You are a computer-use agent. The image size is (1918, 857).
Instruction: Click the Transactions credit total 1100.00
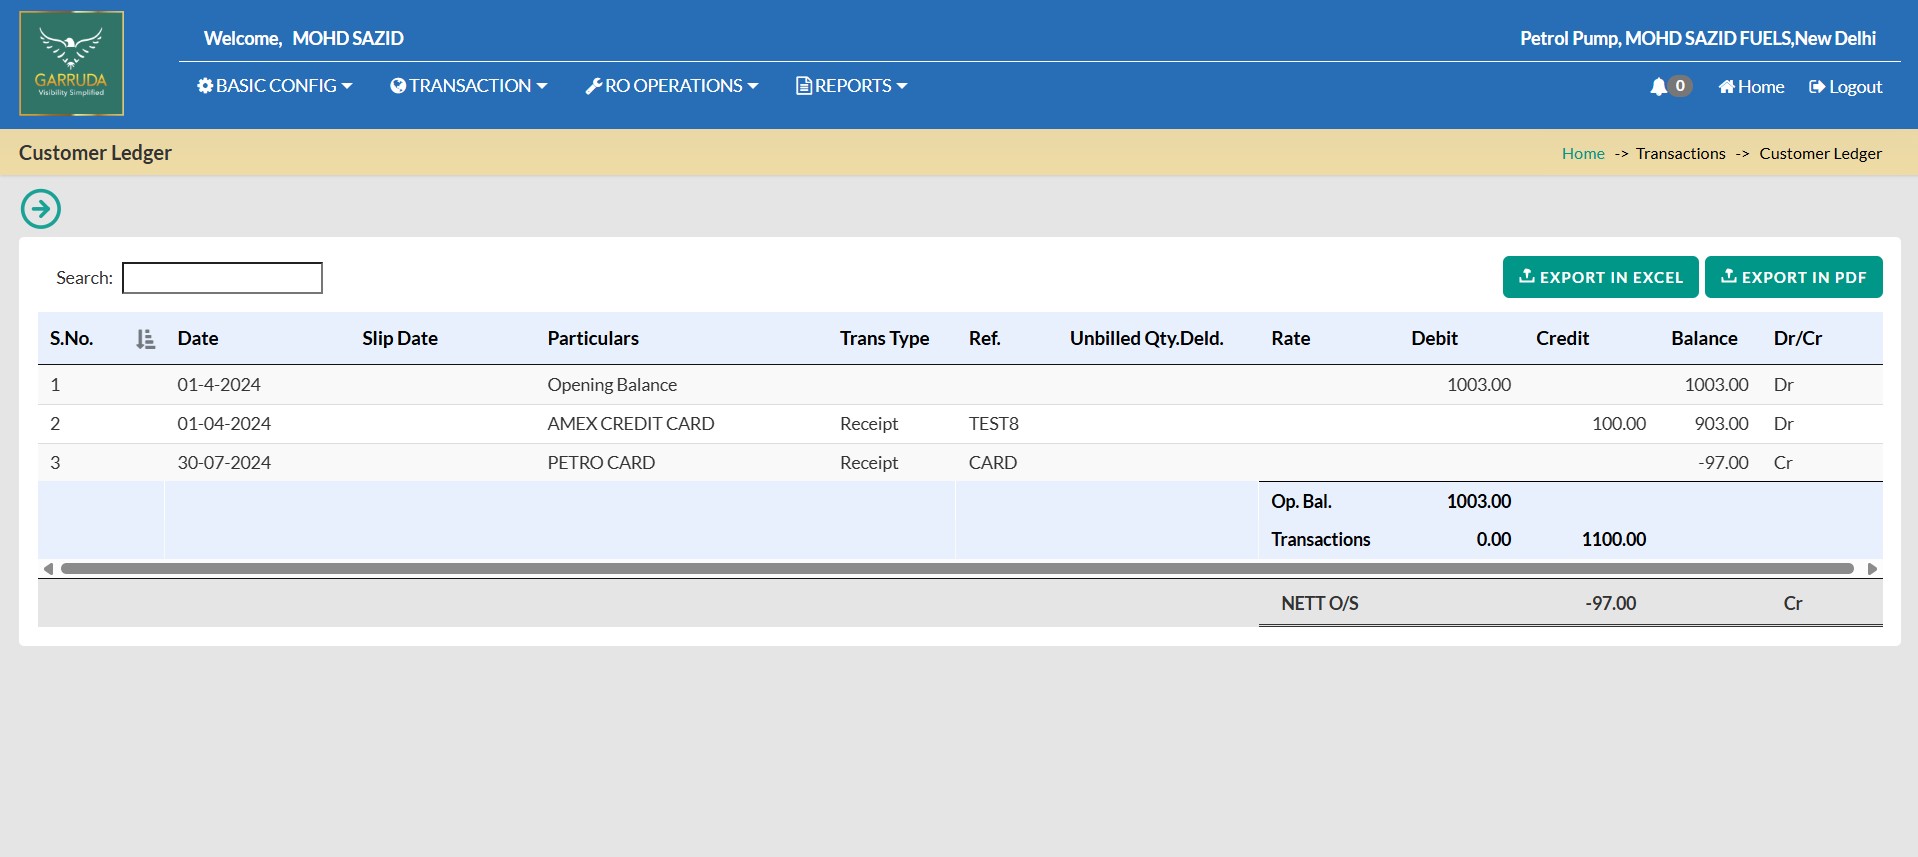click(1614, 540)
